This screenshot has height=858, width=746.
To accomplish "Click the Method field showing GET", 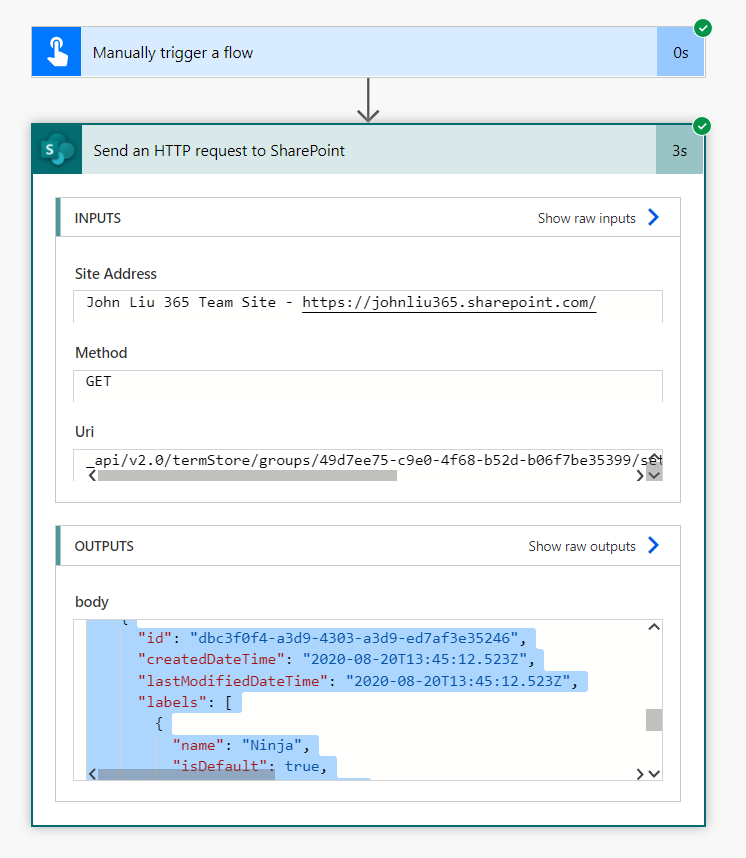I will (x=368, y=386).
